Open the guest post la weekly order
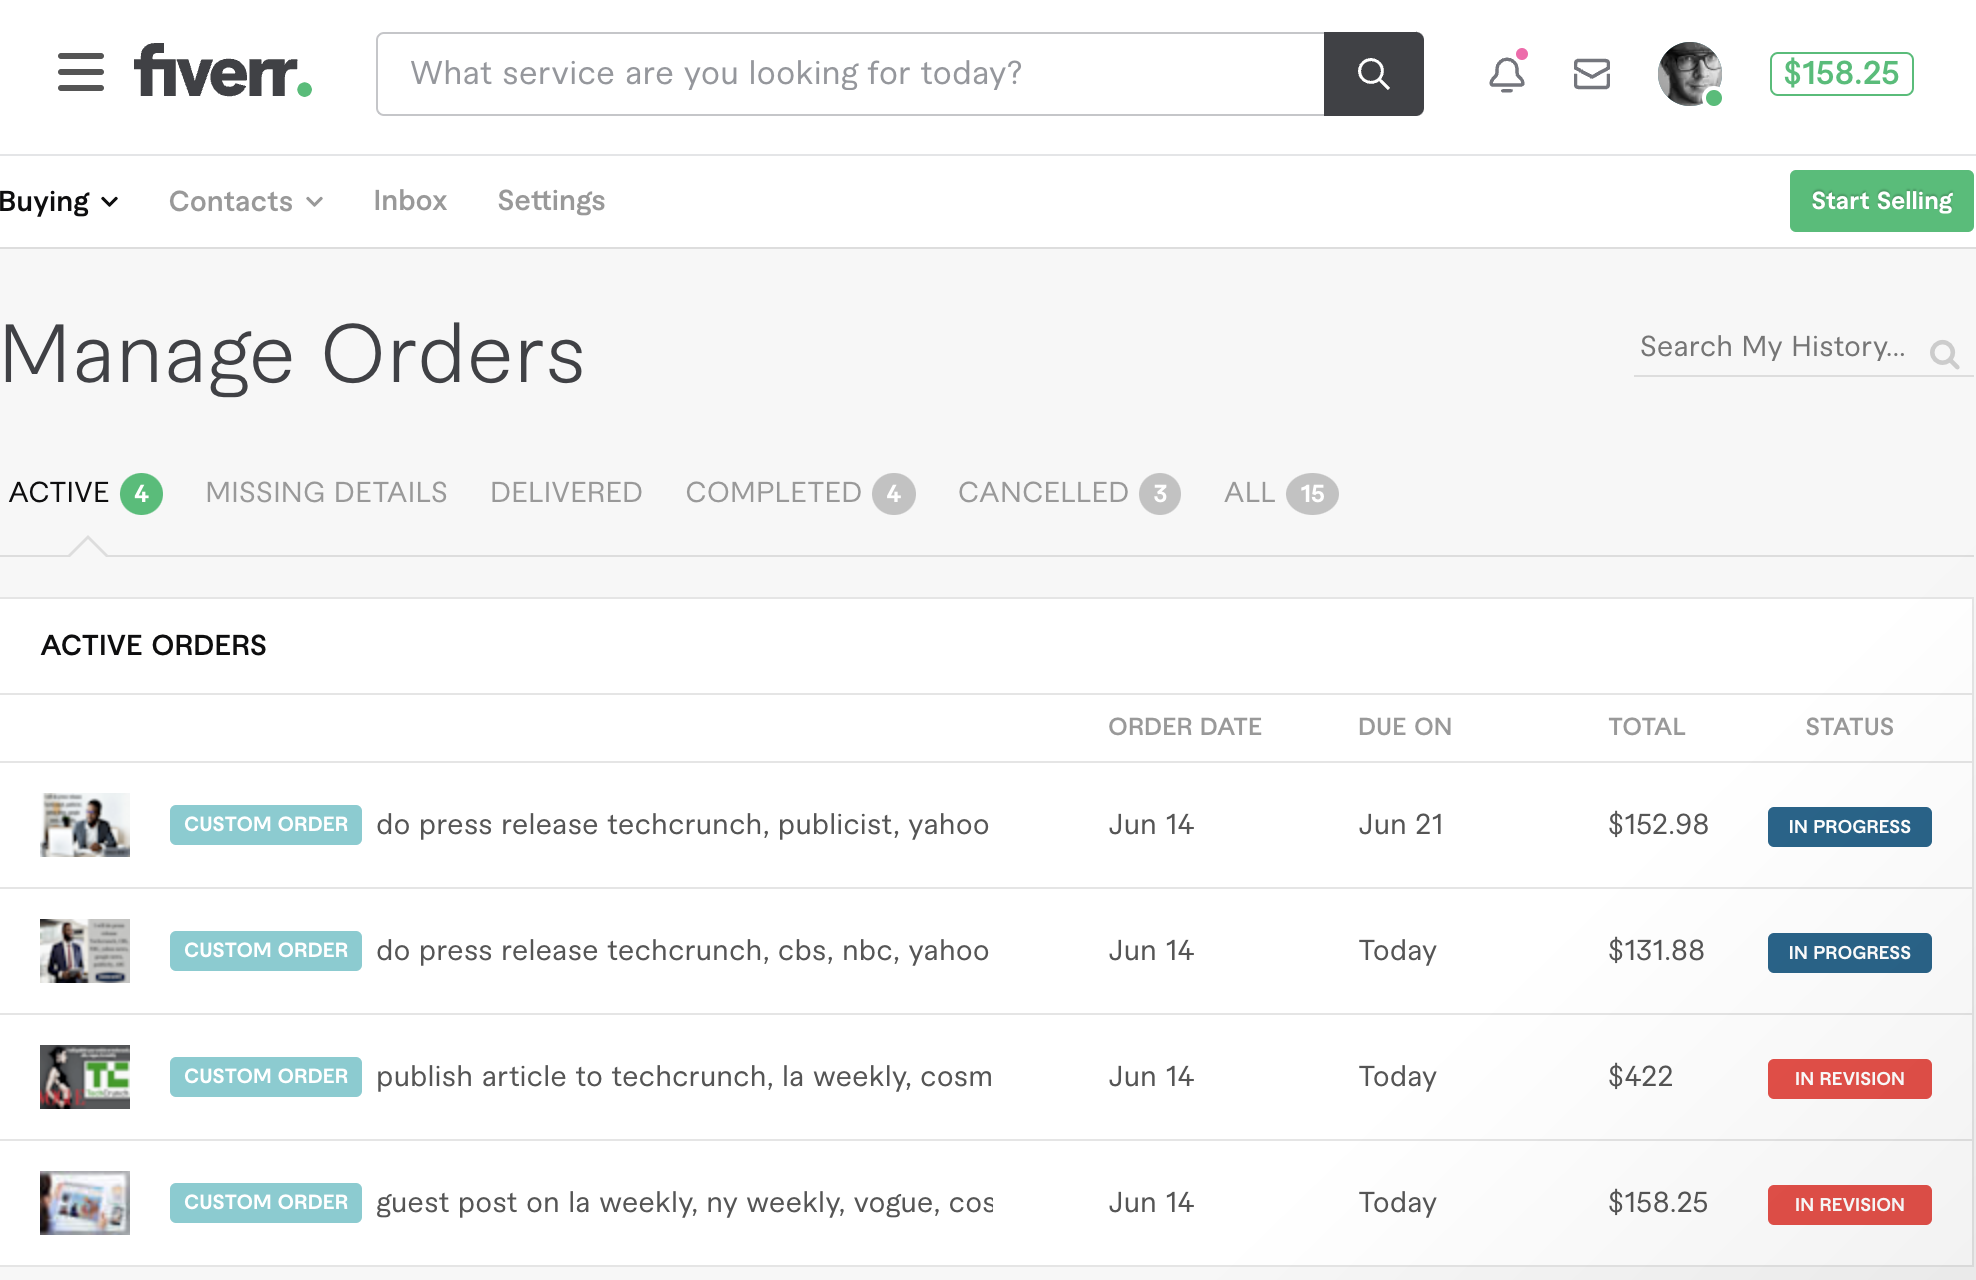1976x1280 pixels. [684, 1202]
